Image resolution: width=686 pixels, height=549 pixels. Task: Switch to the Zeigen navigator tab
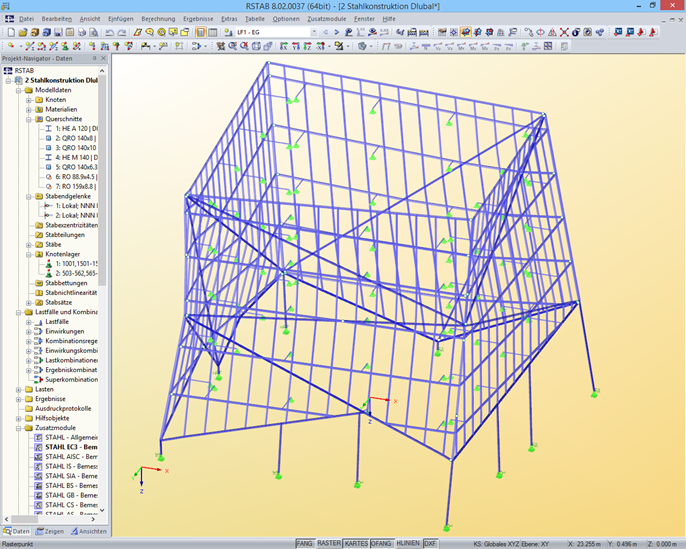[50, 531]
